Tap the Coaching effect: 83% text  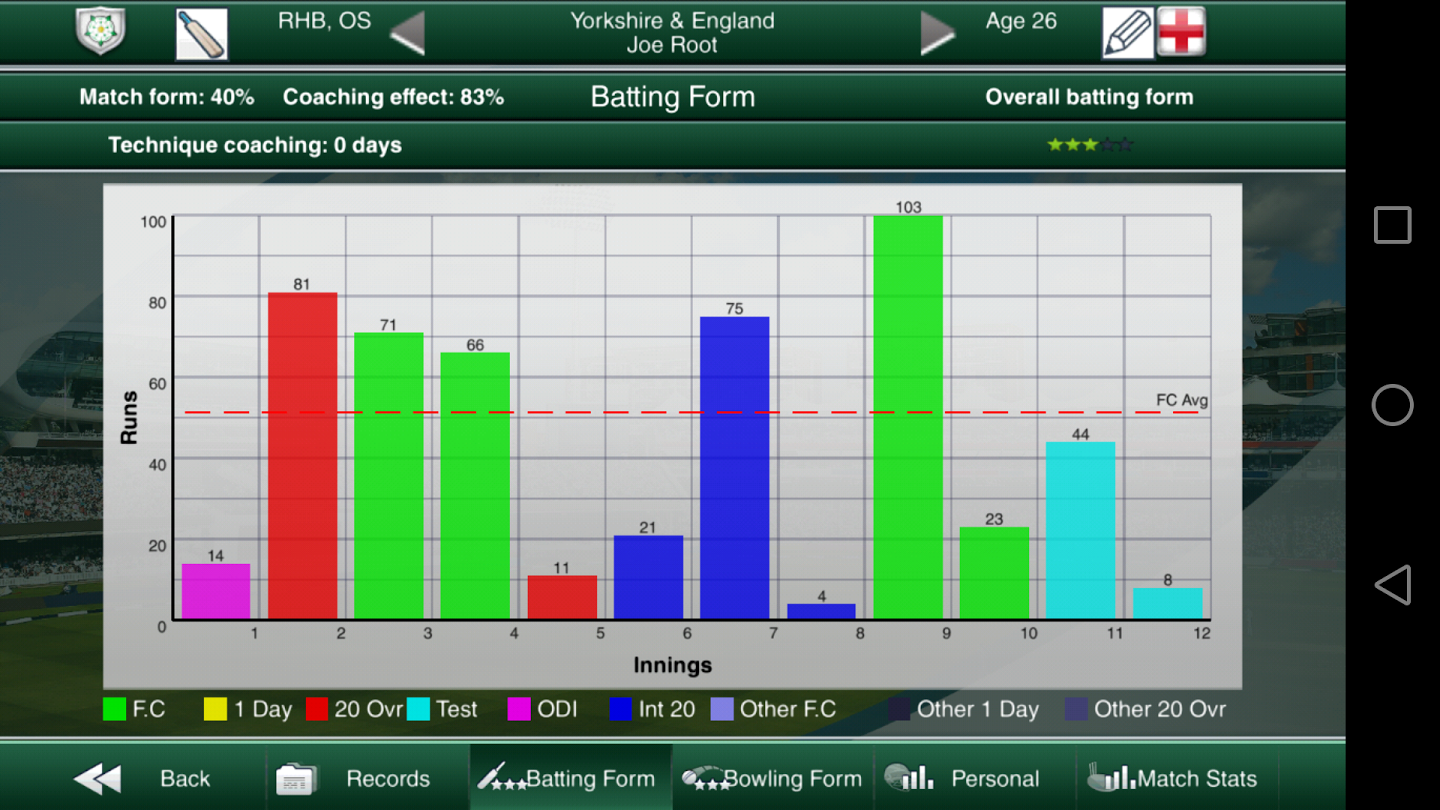[x=393, y=97]
